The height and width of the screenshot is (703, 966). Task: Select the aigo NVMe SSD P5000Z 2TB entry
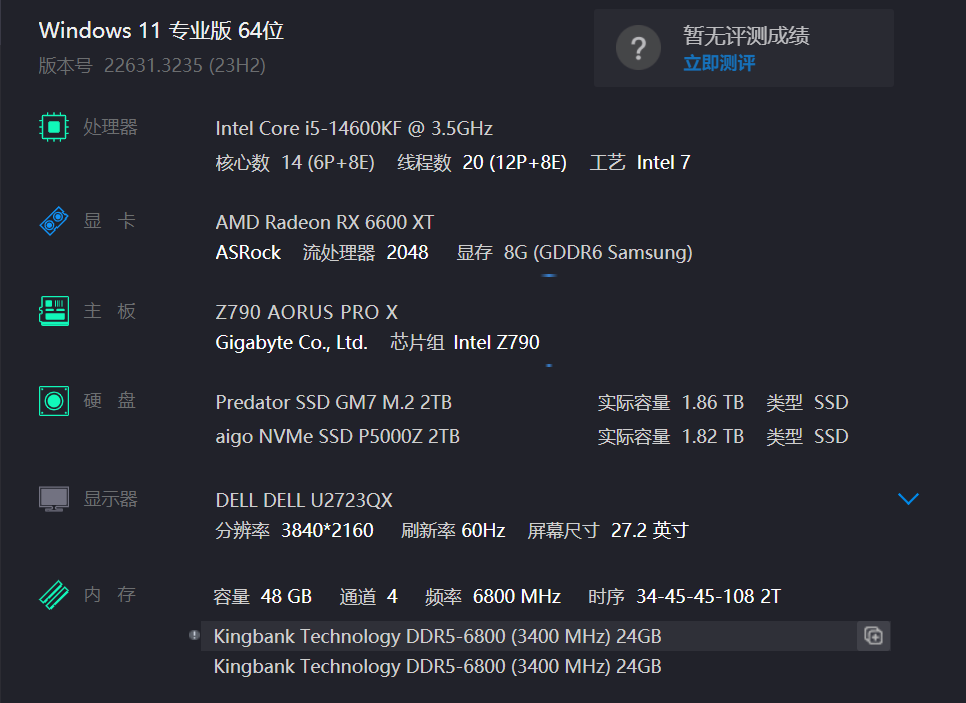pos(337,436)
